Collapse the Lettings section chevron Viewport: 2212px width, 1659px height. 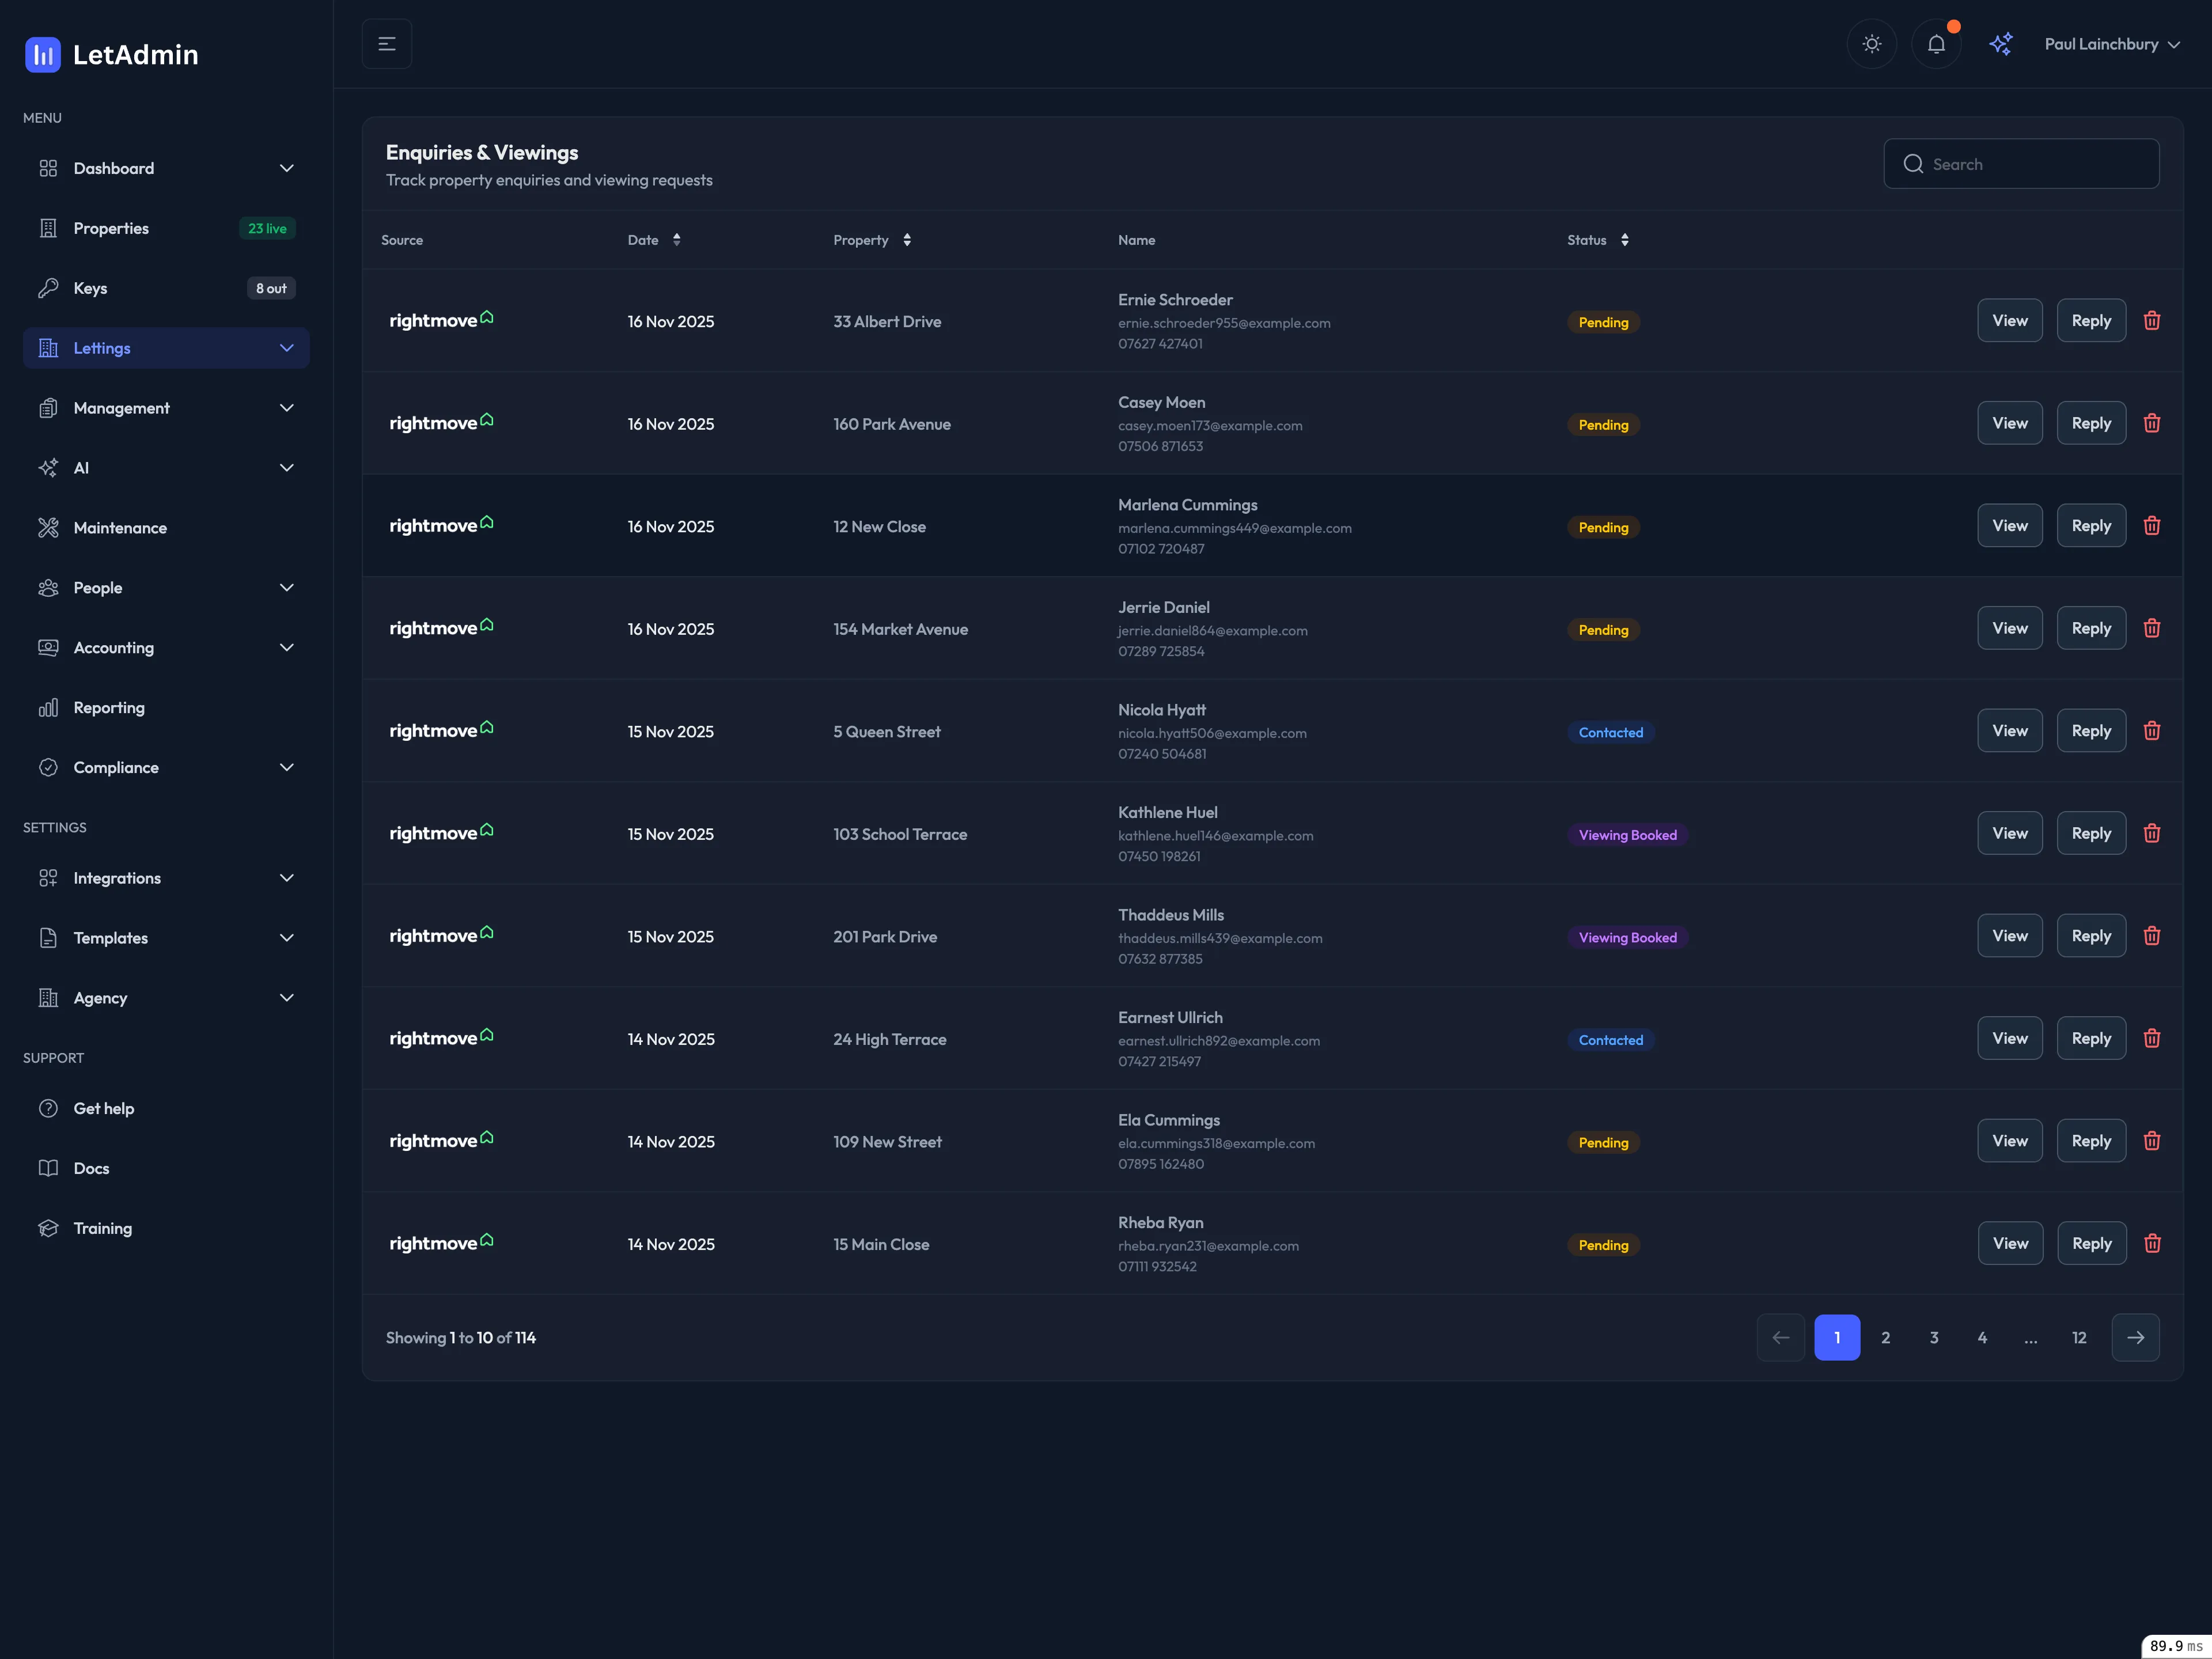point(287,348)
